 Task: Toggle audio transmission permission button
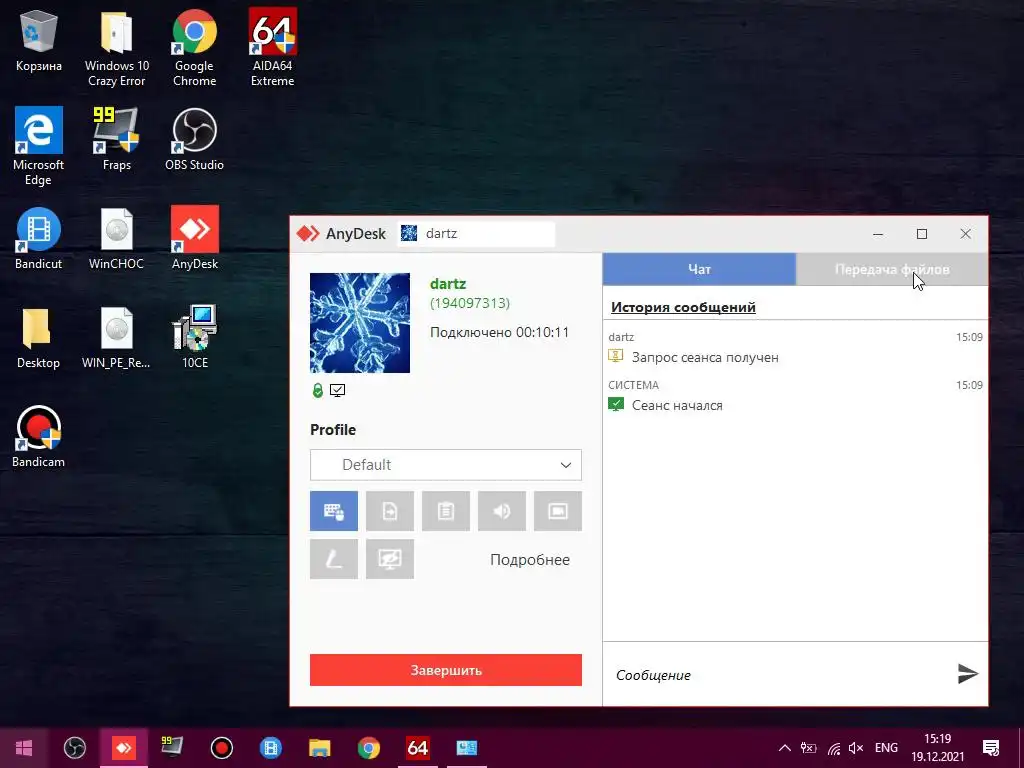click(502, 511)
